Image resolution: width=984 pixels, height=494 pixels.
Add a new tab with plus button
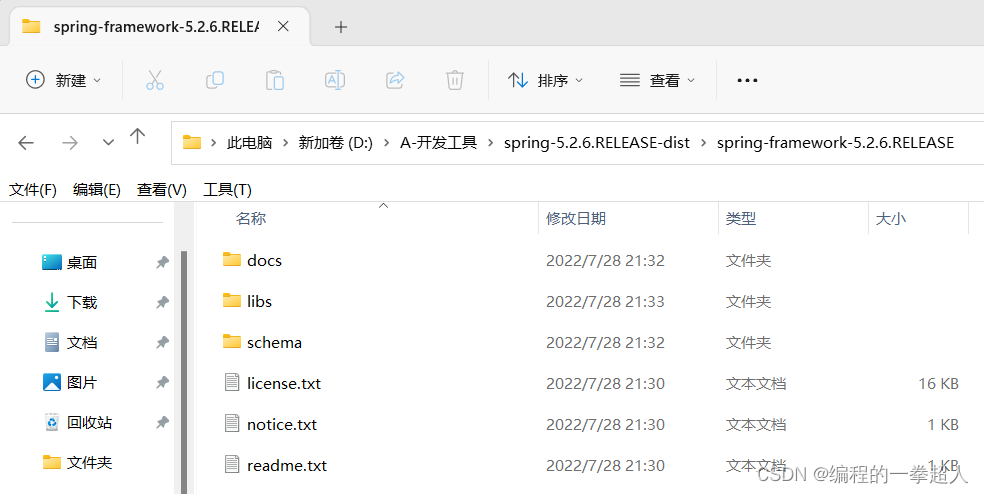click(341, 27)
